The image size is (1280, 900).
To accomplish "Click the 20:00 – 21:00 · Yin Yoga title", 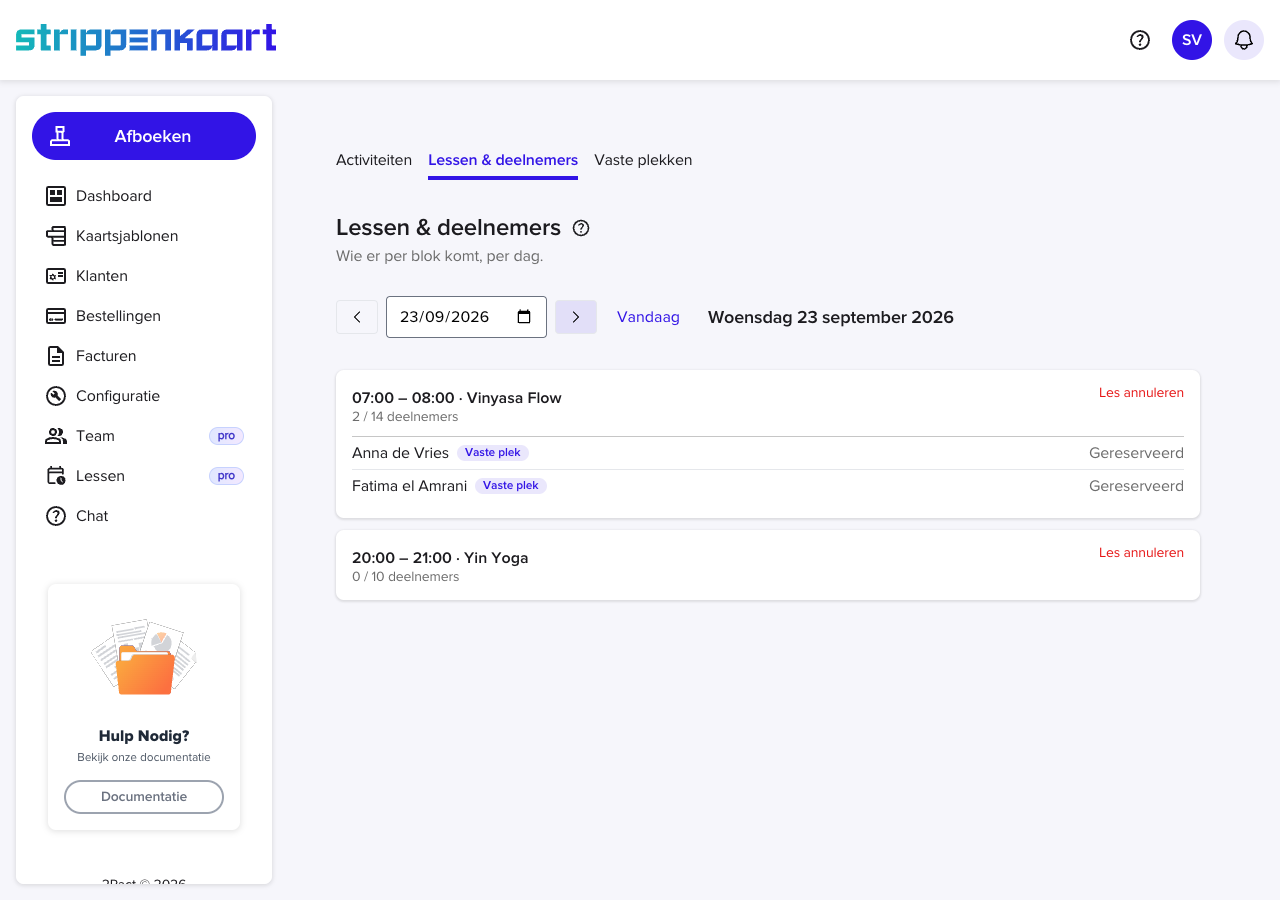I will (x=440, y=558).
